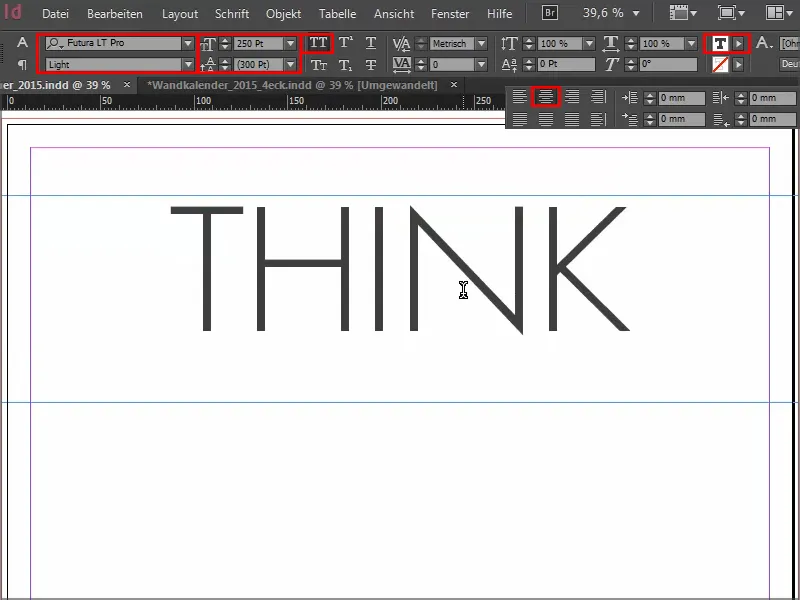Image resolution: width=800 pixels, height=600 pixels.
Task: Expand the font family dropdown arrow
Action: tap(188, 43)
